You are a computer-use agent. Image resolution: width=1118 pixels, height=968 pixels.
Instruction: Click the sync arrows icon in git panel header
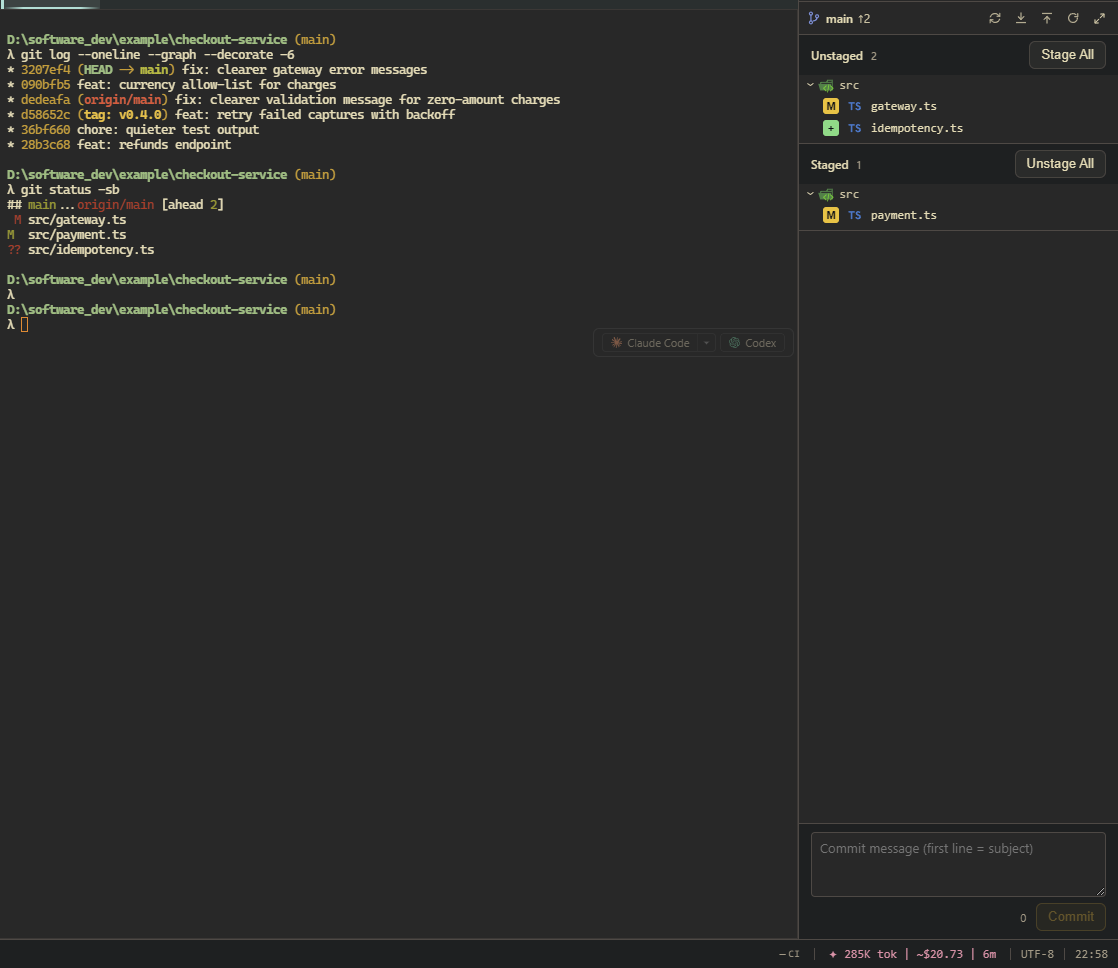[995, 19]
